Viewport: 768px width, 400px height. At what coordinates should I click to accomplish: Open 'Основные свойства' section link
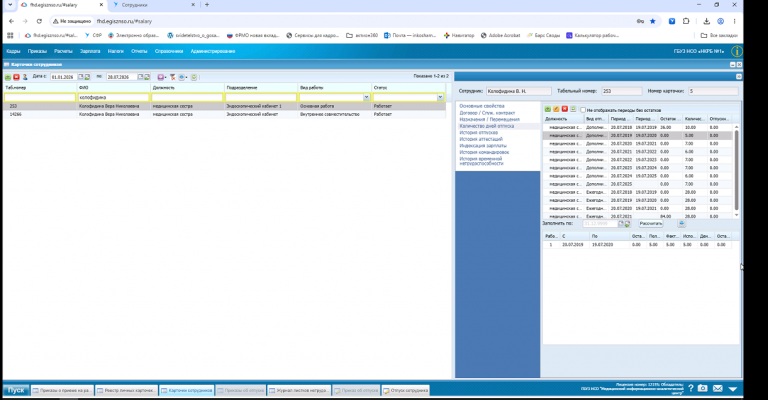tap(482, 106)
